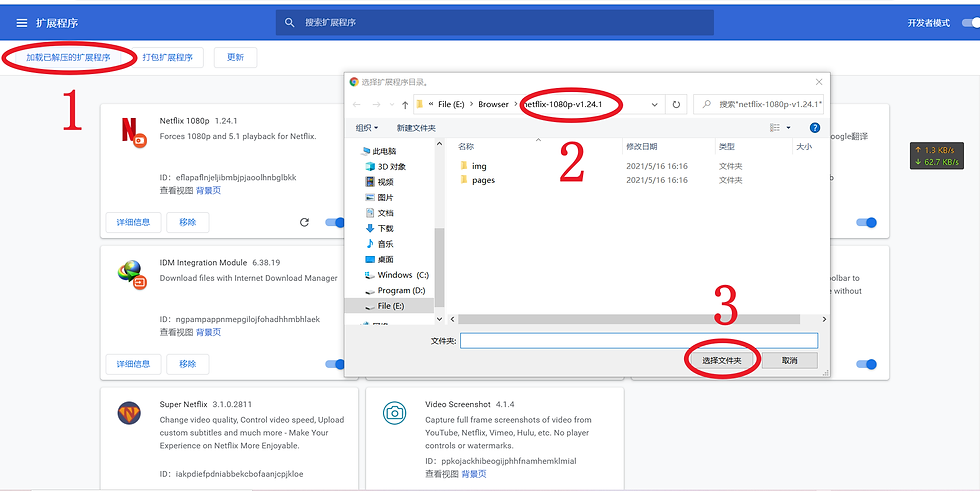Open 详细信息 for IDM Integration Module
Viewport: 980px width, 491px height.
pyautogui.click(x=133, y=364)
